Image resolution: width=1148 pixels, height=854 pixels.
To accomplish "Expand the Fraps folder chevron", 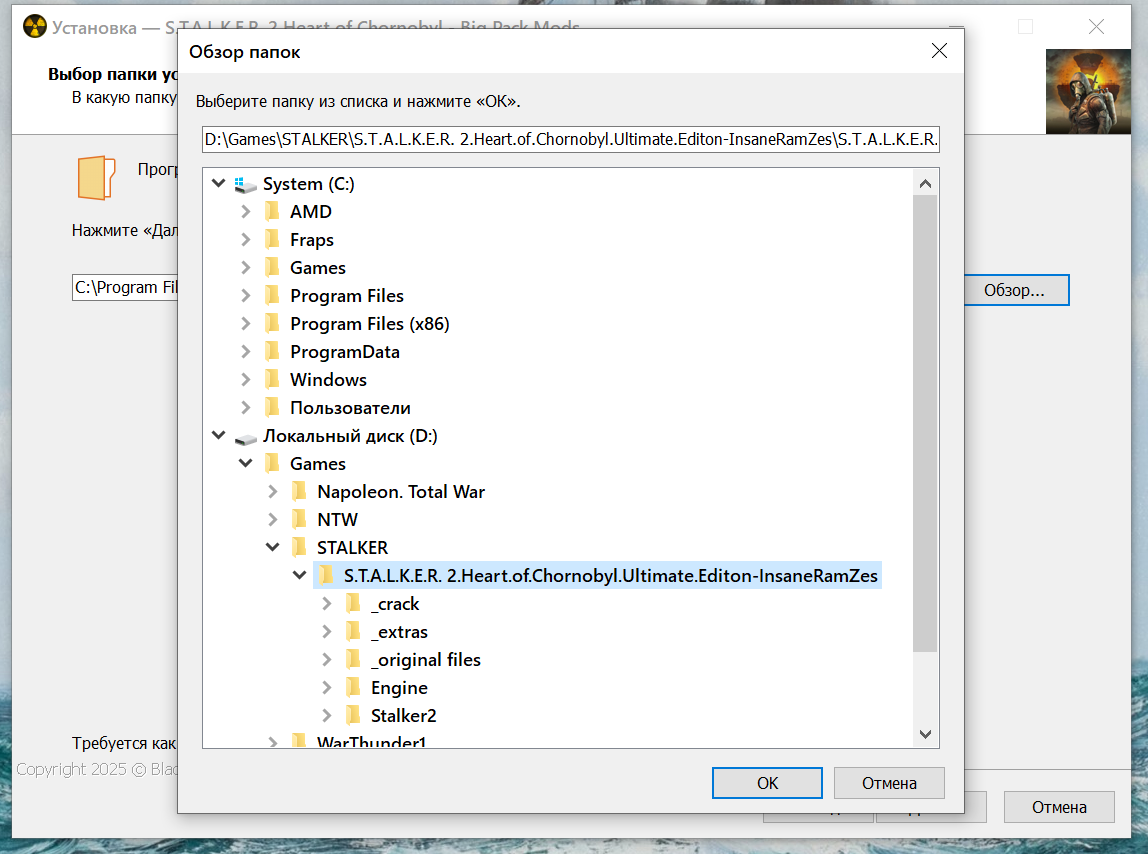I will click(x=246, y=240).
